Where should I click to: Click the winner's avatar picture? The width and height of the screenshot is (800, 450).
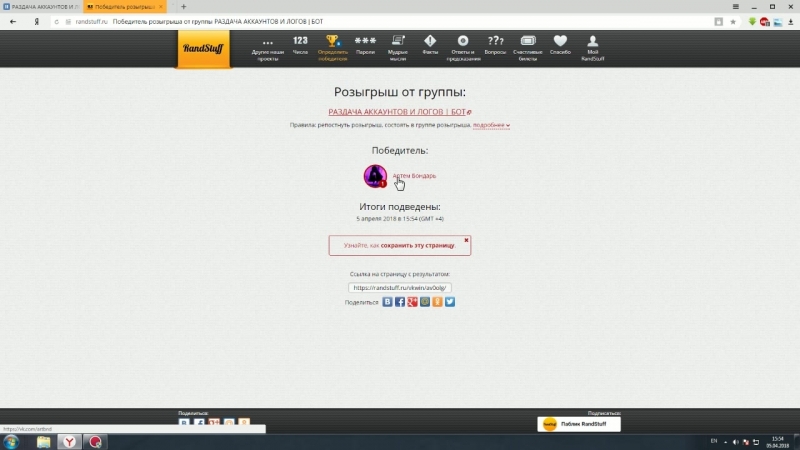pos(375,176)
